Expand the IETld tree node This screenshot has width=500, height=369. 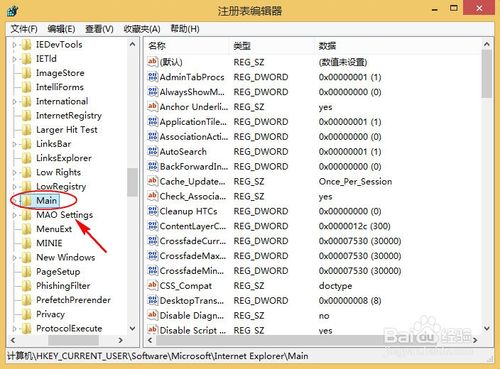(14, 59)
